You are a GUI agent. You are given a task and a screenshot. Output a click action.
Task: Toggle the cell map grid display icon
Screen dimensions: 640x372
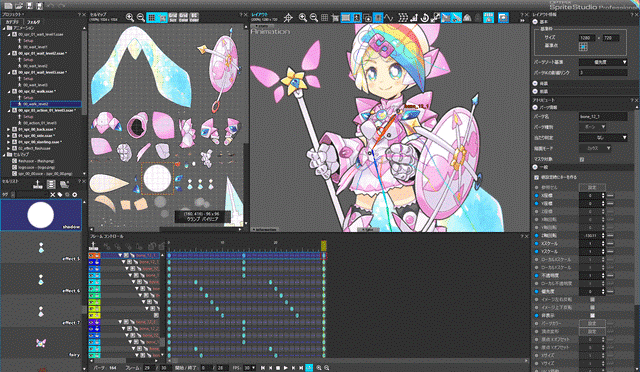pyautogui.click(x=151, y=18)
